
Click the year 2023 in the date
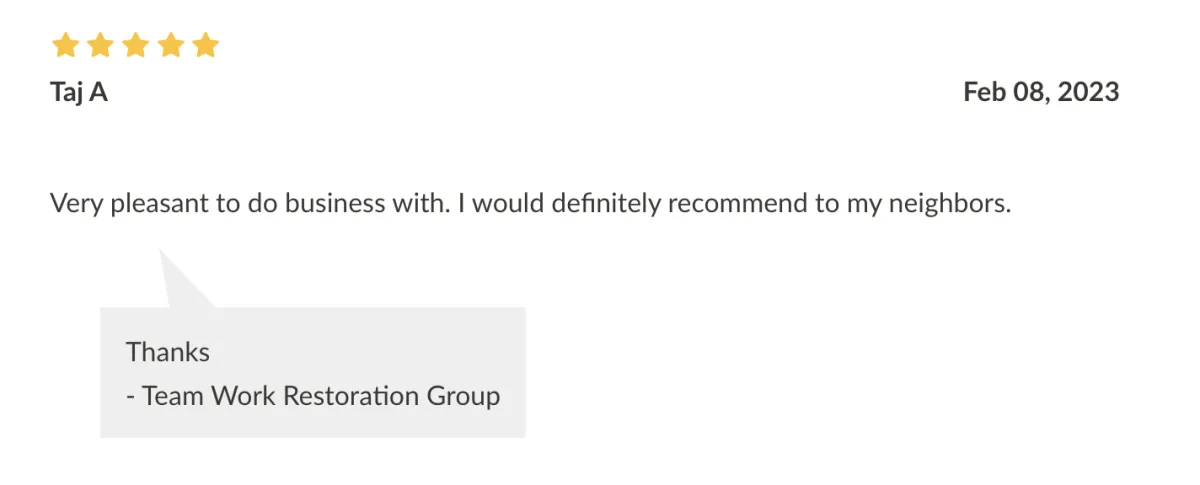tap(1088, 93)
